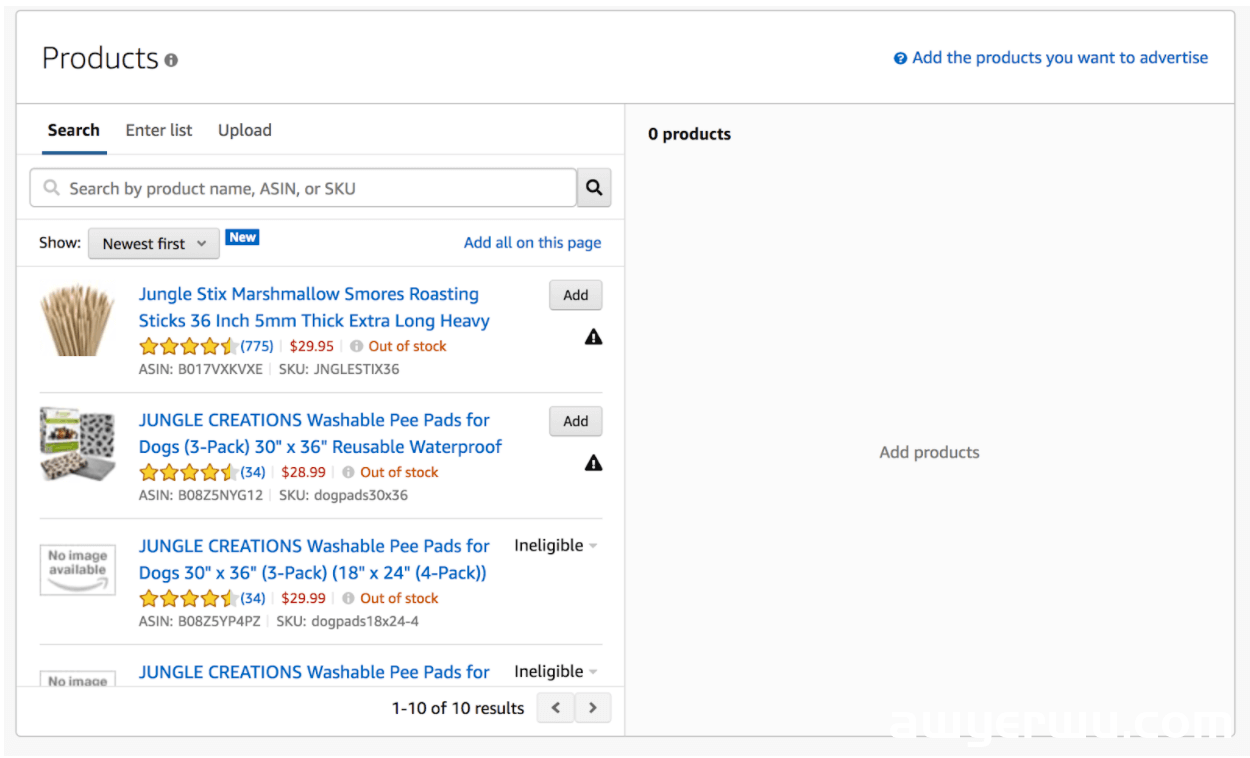Click info icon next to Jungle Stix Out of stock

(357, 346)
